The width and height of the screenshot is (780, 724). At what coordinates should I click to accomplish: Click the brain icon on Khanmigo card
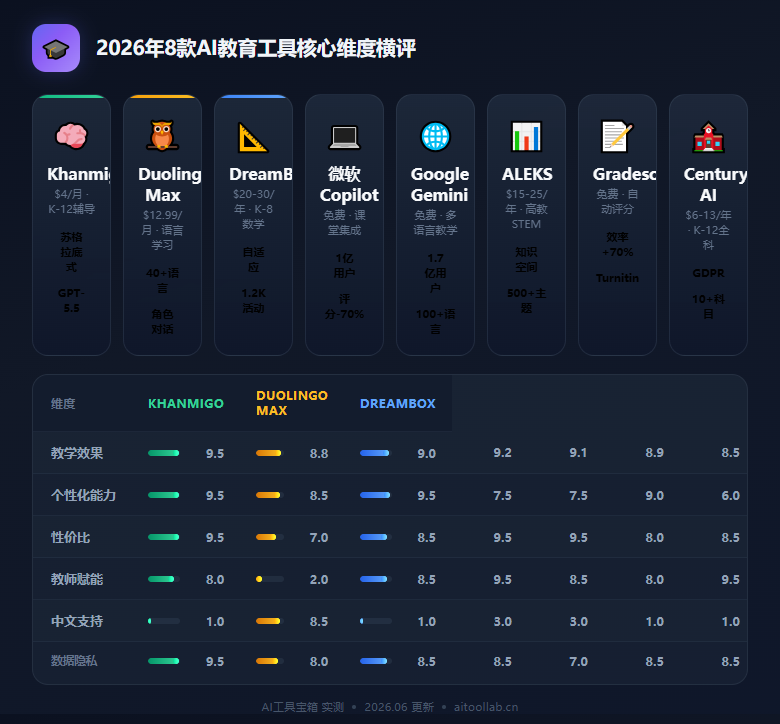[x=71, y=136]
